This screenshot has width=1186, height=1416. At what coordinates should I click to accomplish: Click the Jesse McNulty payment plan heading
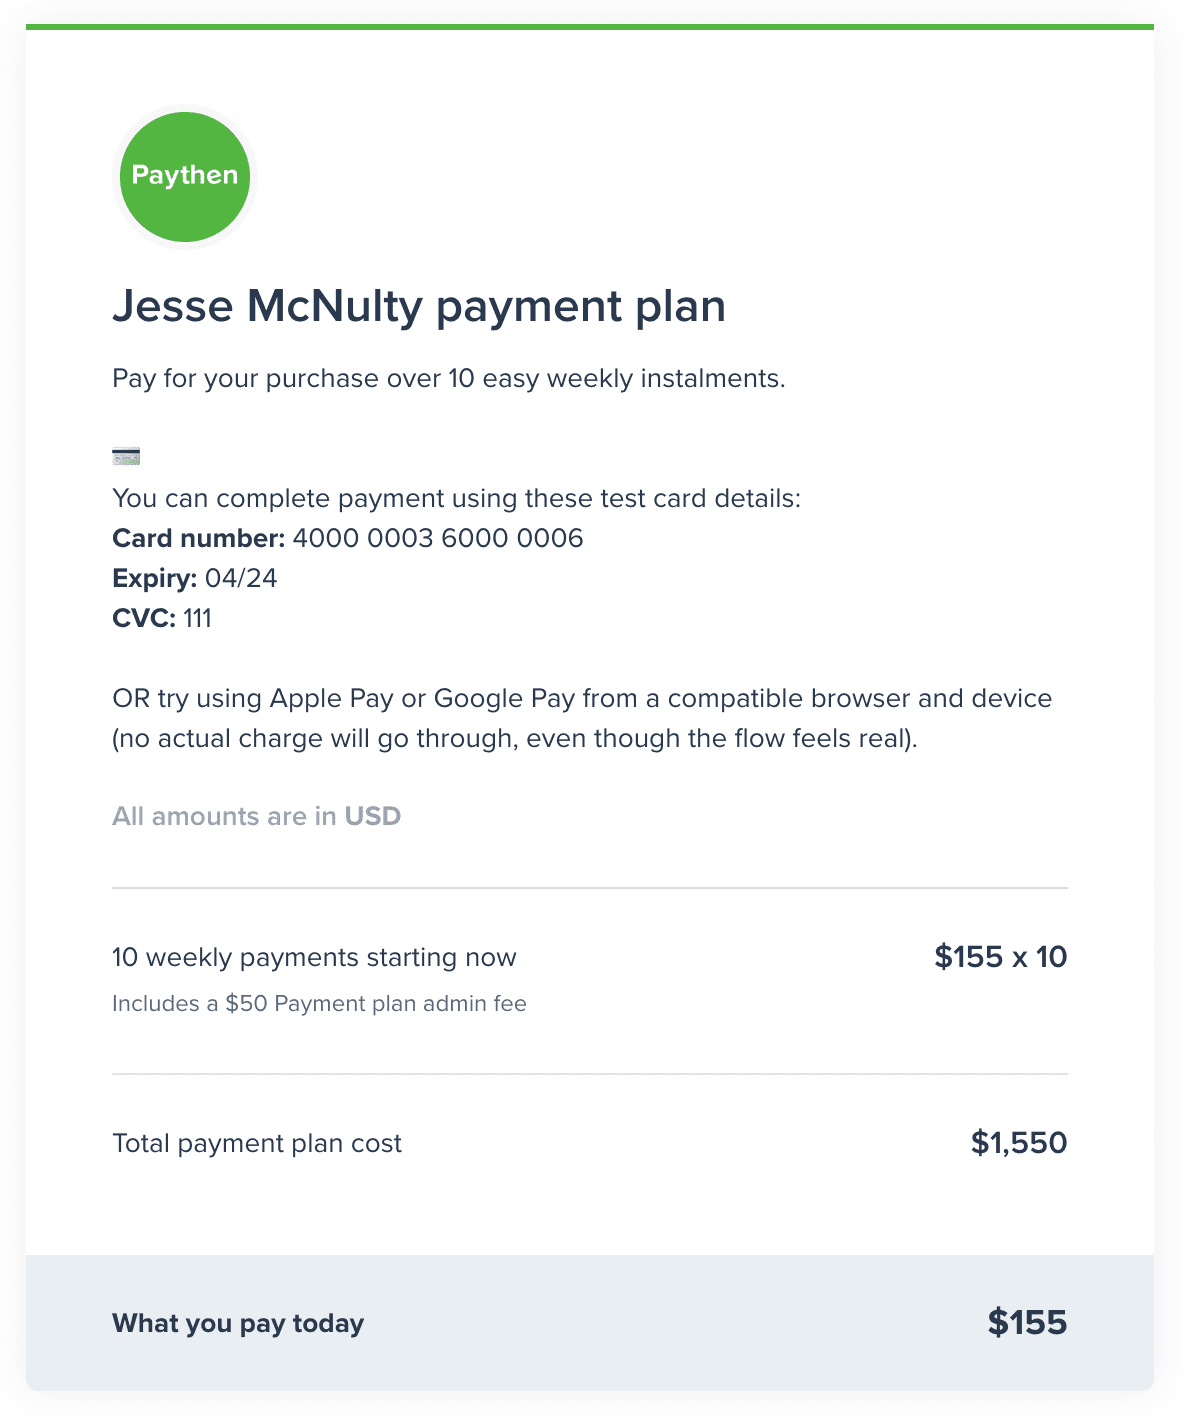point(419,306)
